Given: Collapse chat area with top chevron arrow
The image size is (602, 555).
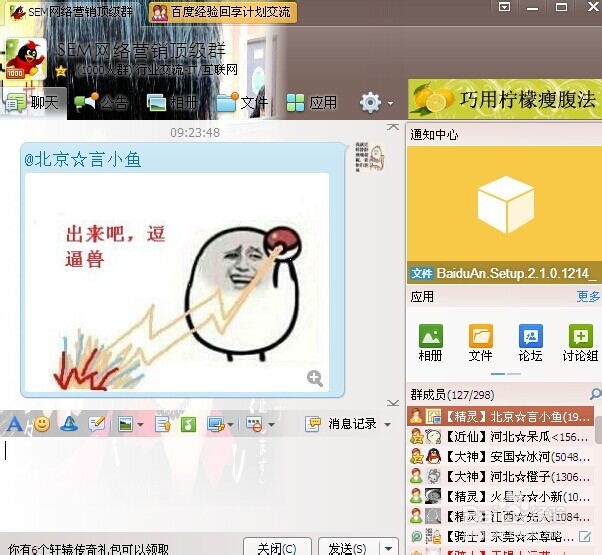Looking at the screenshot, I should click(x=393, y=127).
